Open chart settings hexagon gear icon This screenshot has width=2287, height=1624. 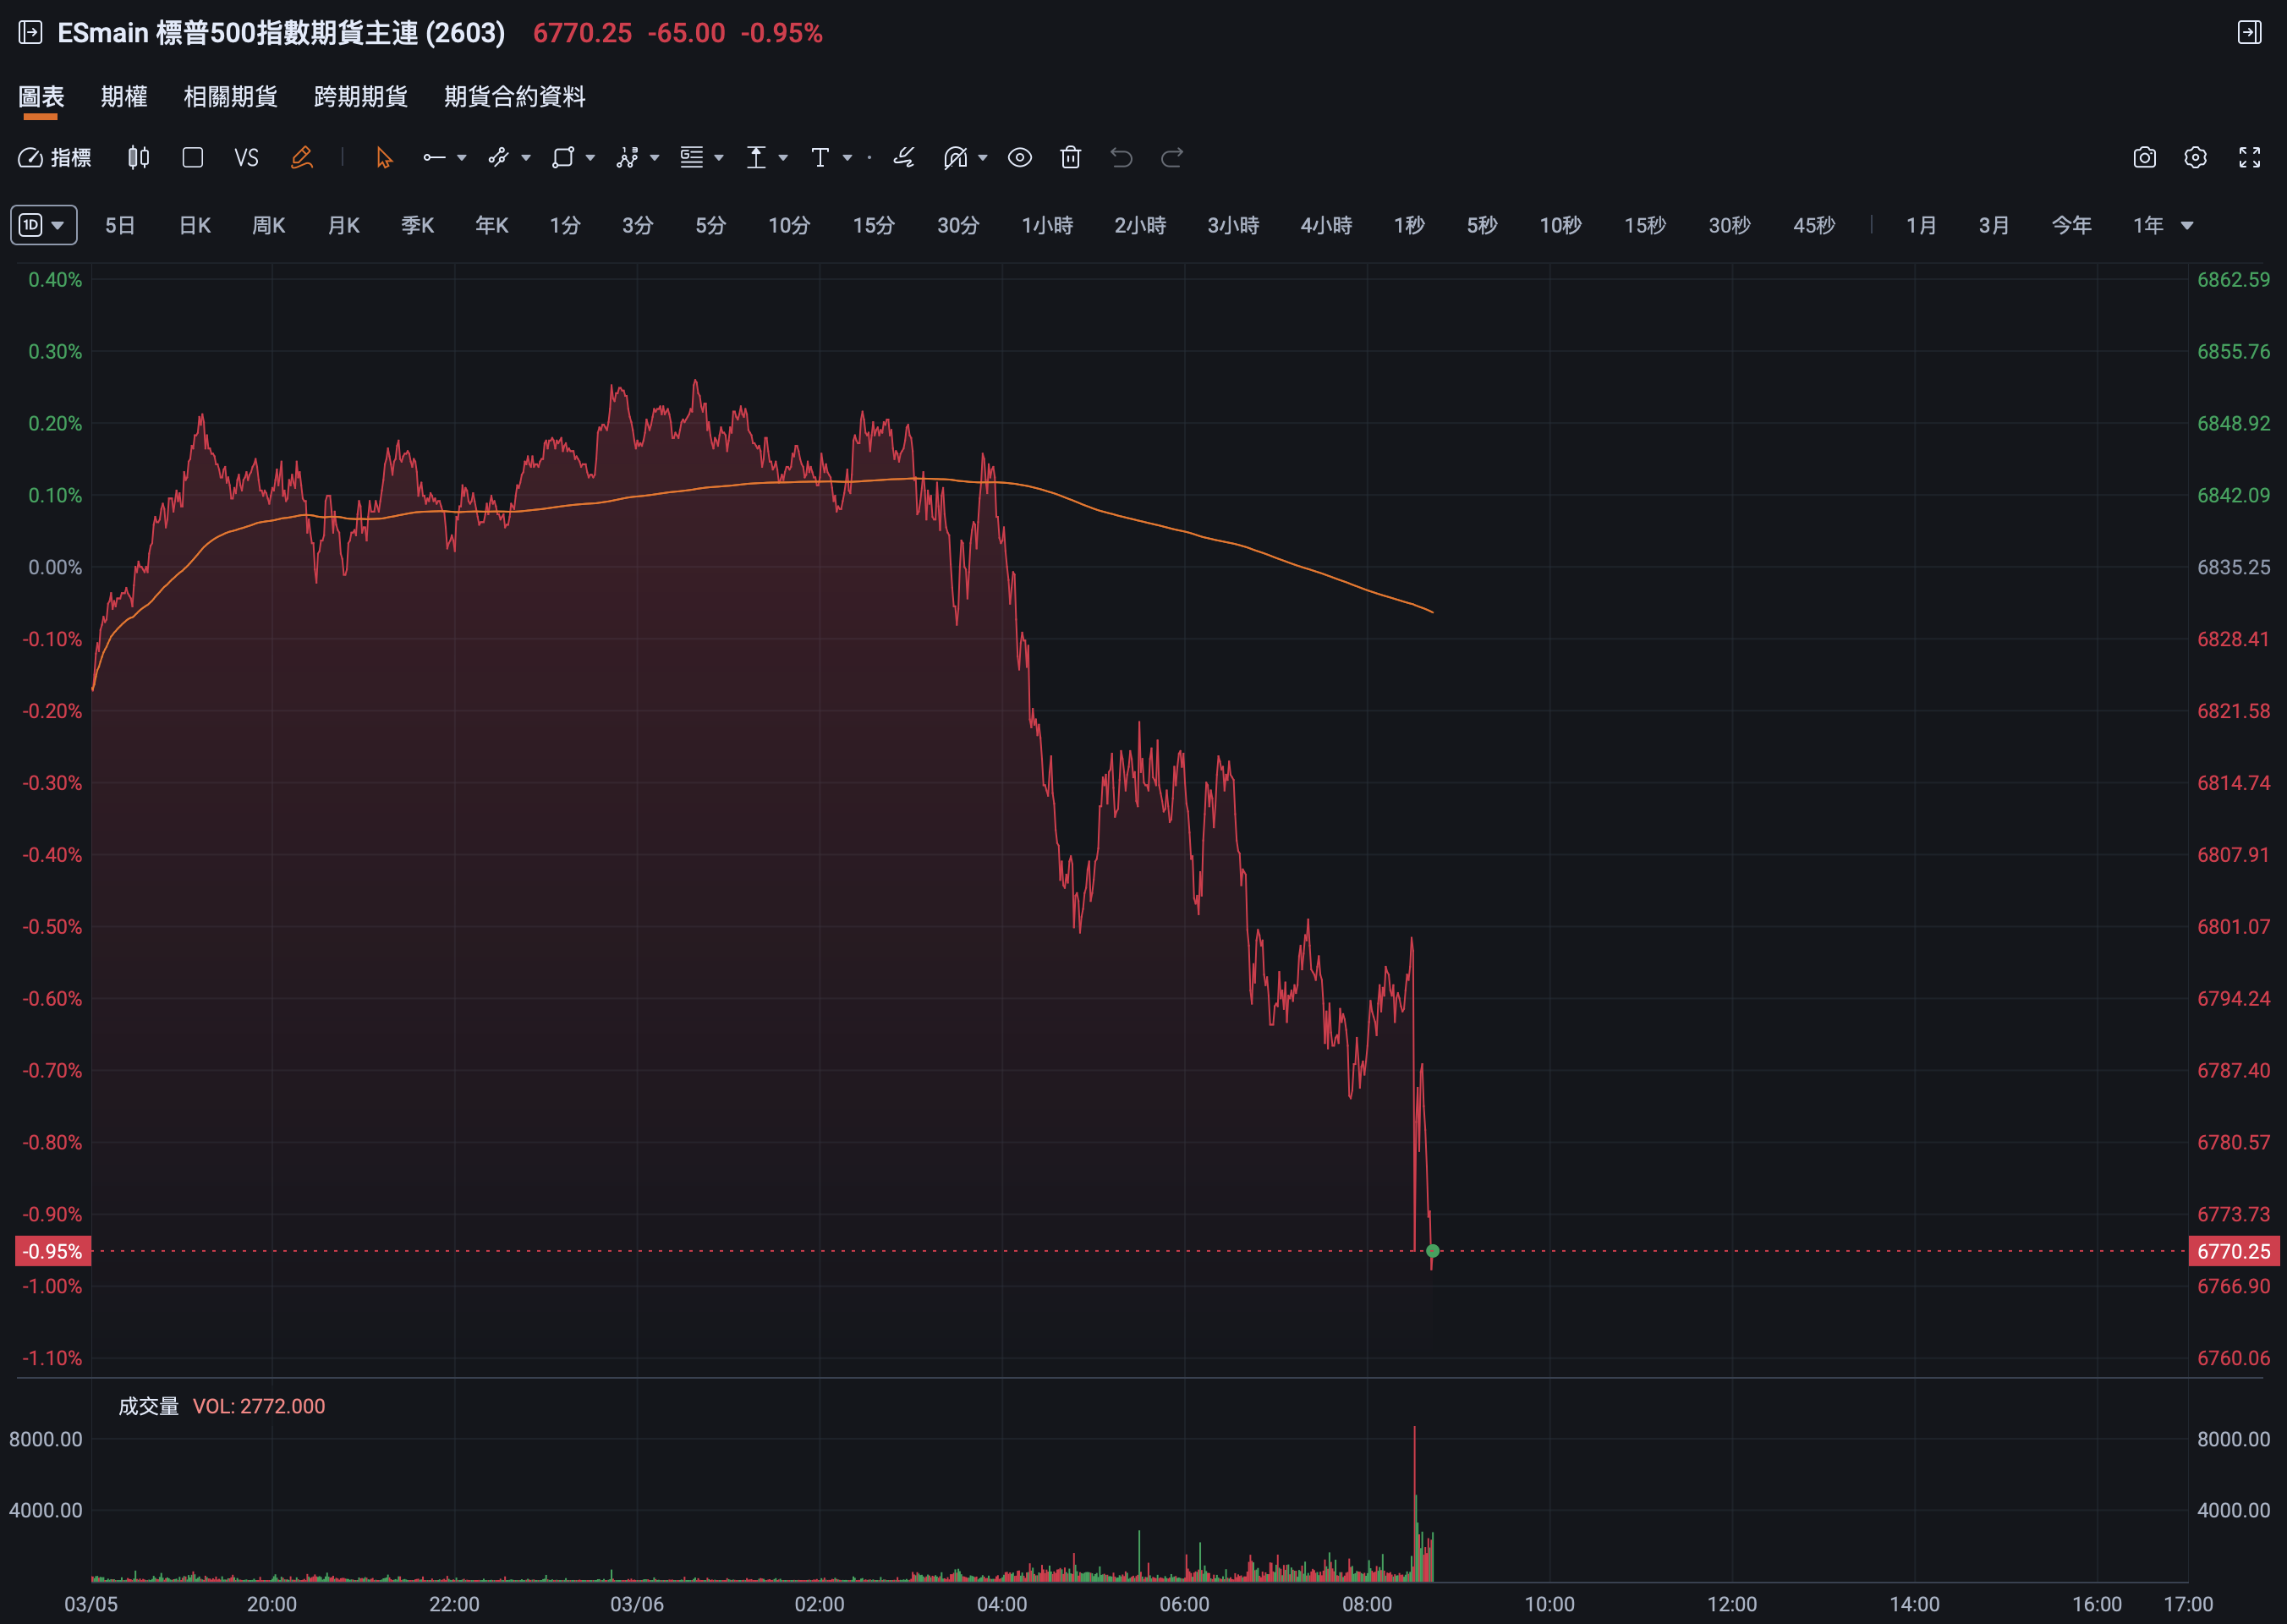2195,158
